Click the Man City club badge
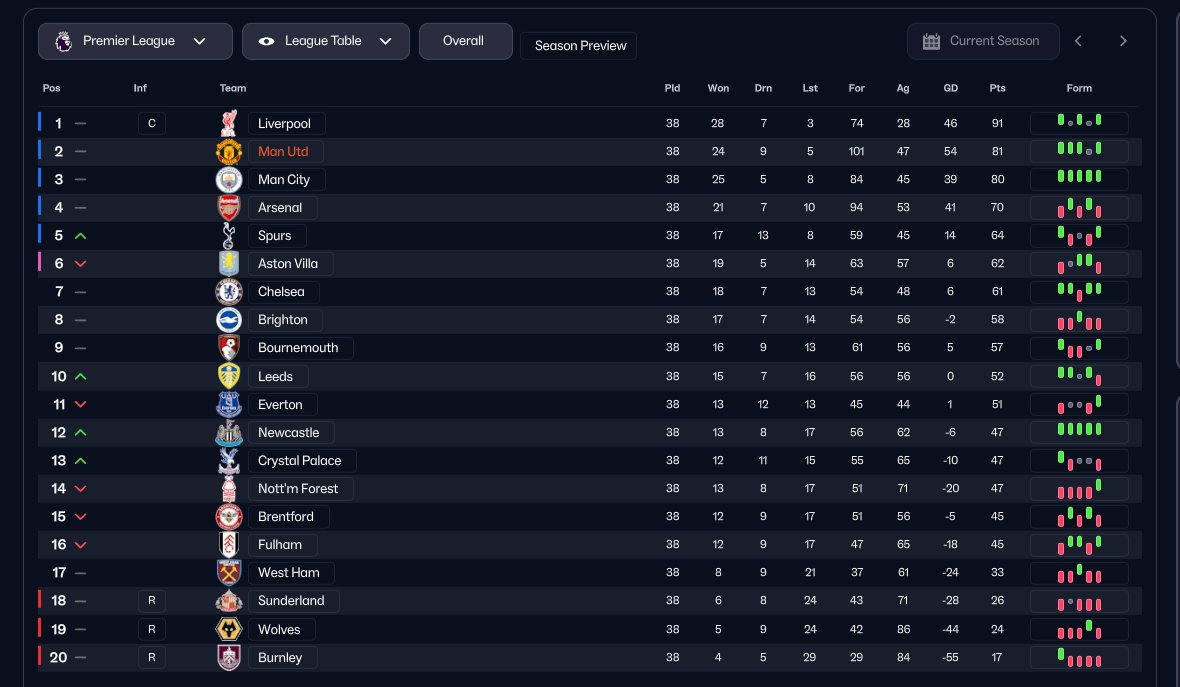This screenshot has width=1180, height=687. [x=230, y=180]
